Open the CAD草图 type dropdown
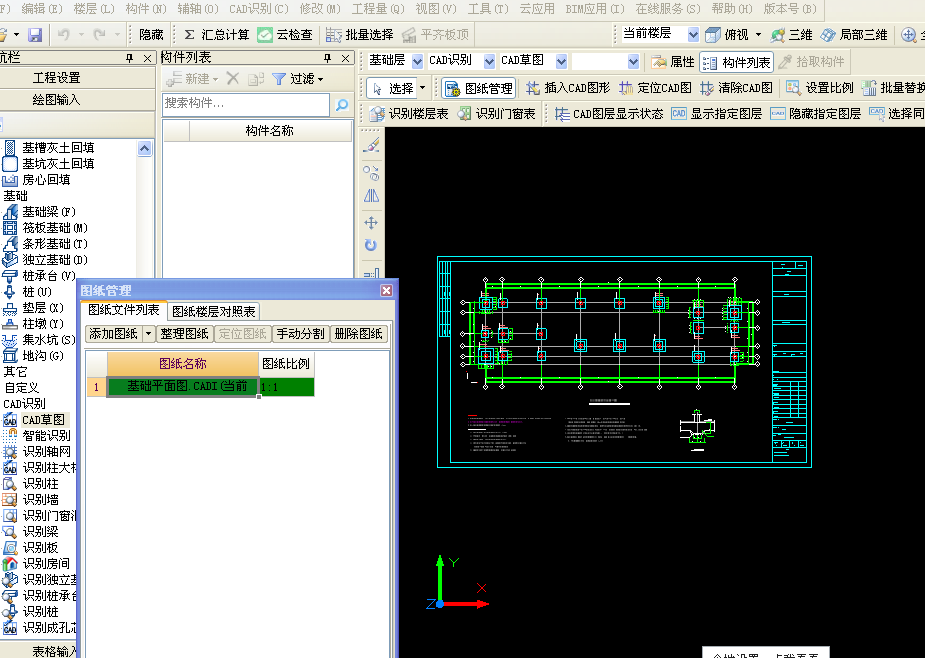The width and height of the screenshot is (925, 658). 561,61
